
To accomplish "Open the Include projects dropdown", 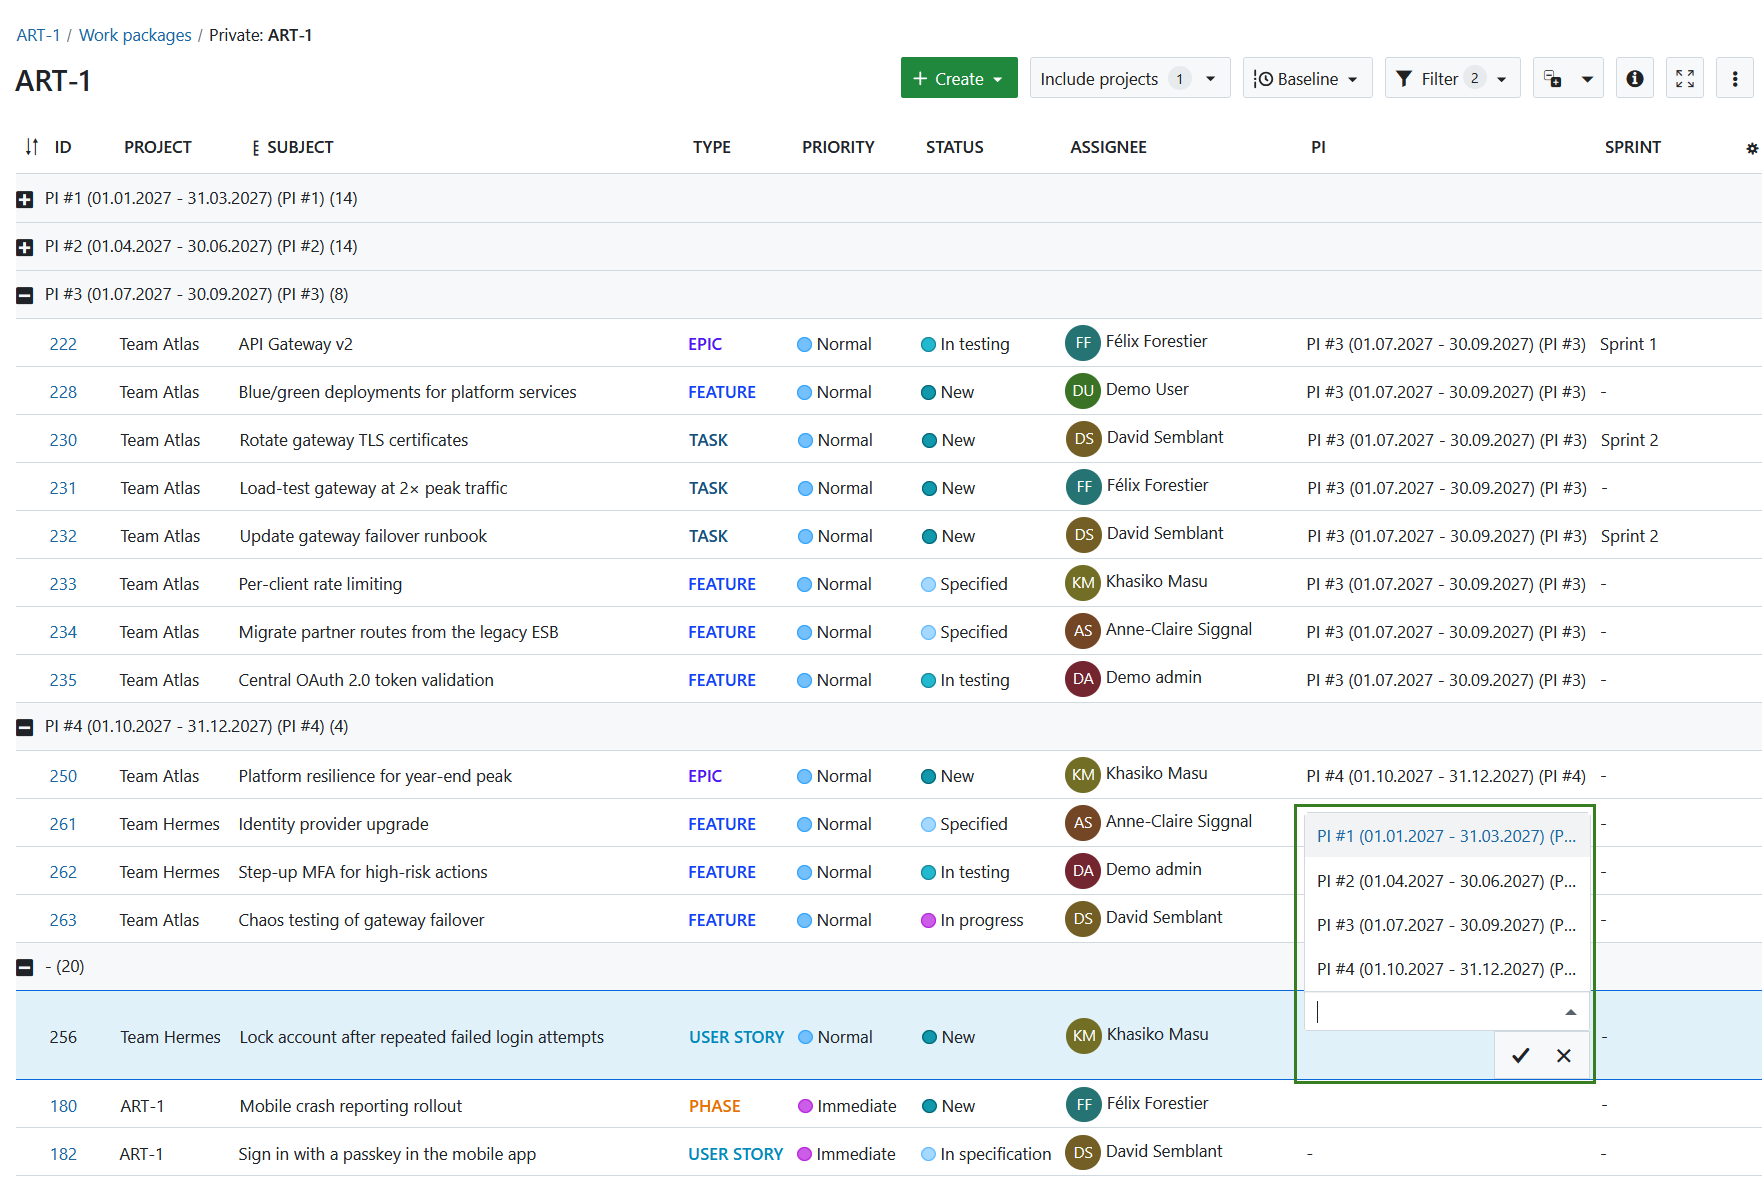I will 1130,78.
